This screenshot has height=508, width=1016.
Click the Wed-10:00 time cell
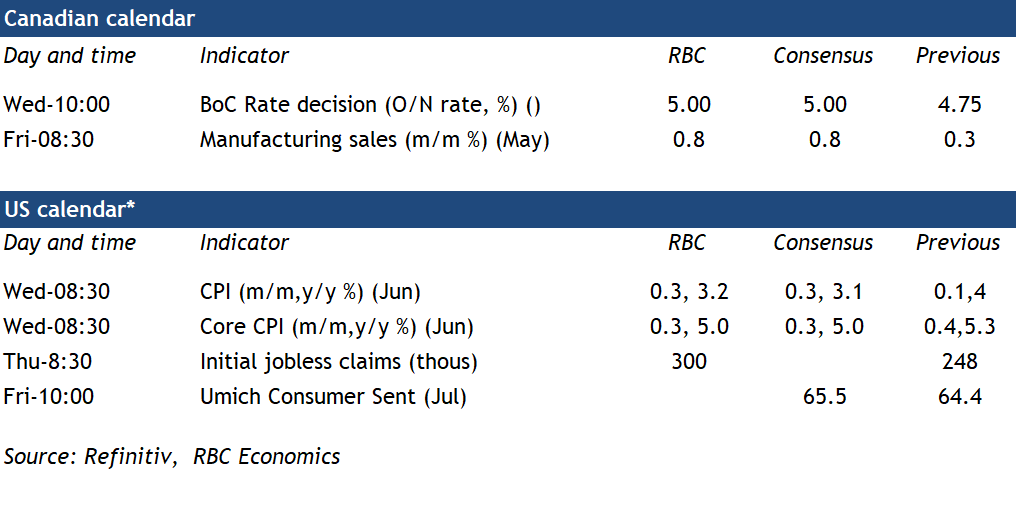[57, 105]
